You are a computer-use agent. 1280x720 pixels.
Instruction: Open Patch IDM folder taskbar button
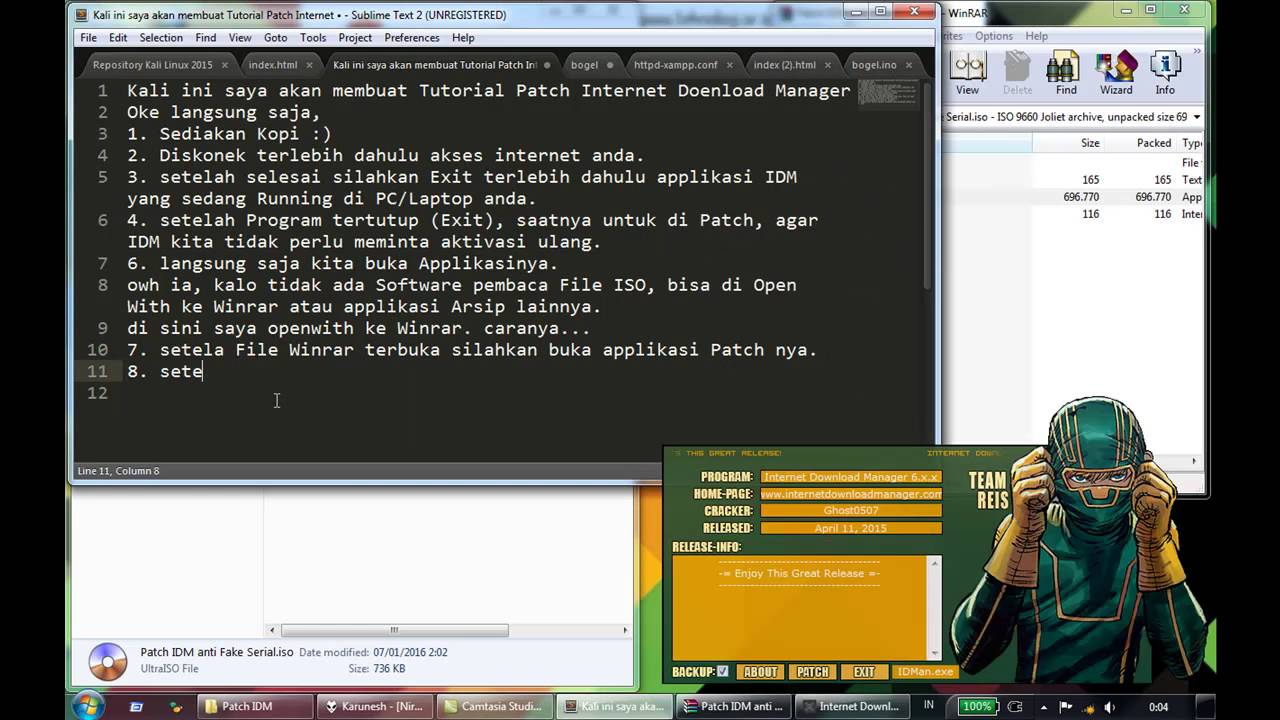pos(253,706)
